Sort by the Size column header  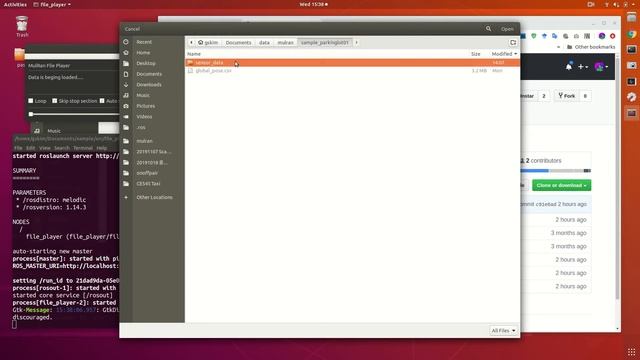(476, 54)
